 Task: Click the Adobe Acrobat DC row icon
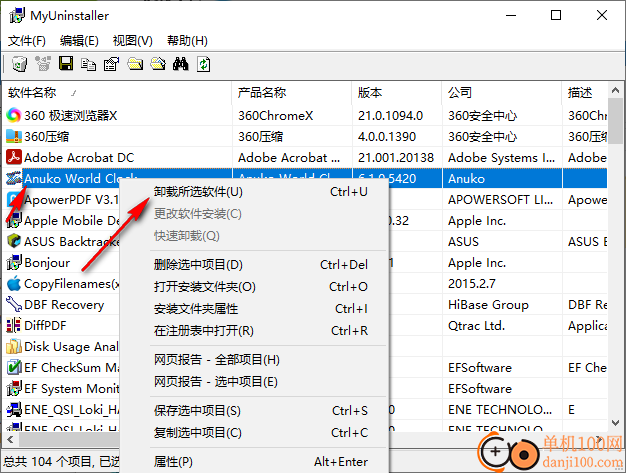[x=14, y=157]
